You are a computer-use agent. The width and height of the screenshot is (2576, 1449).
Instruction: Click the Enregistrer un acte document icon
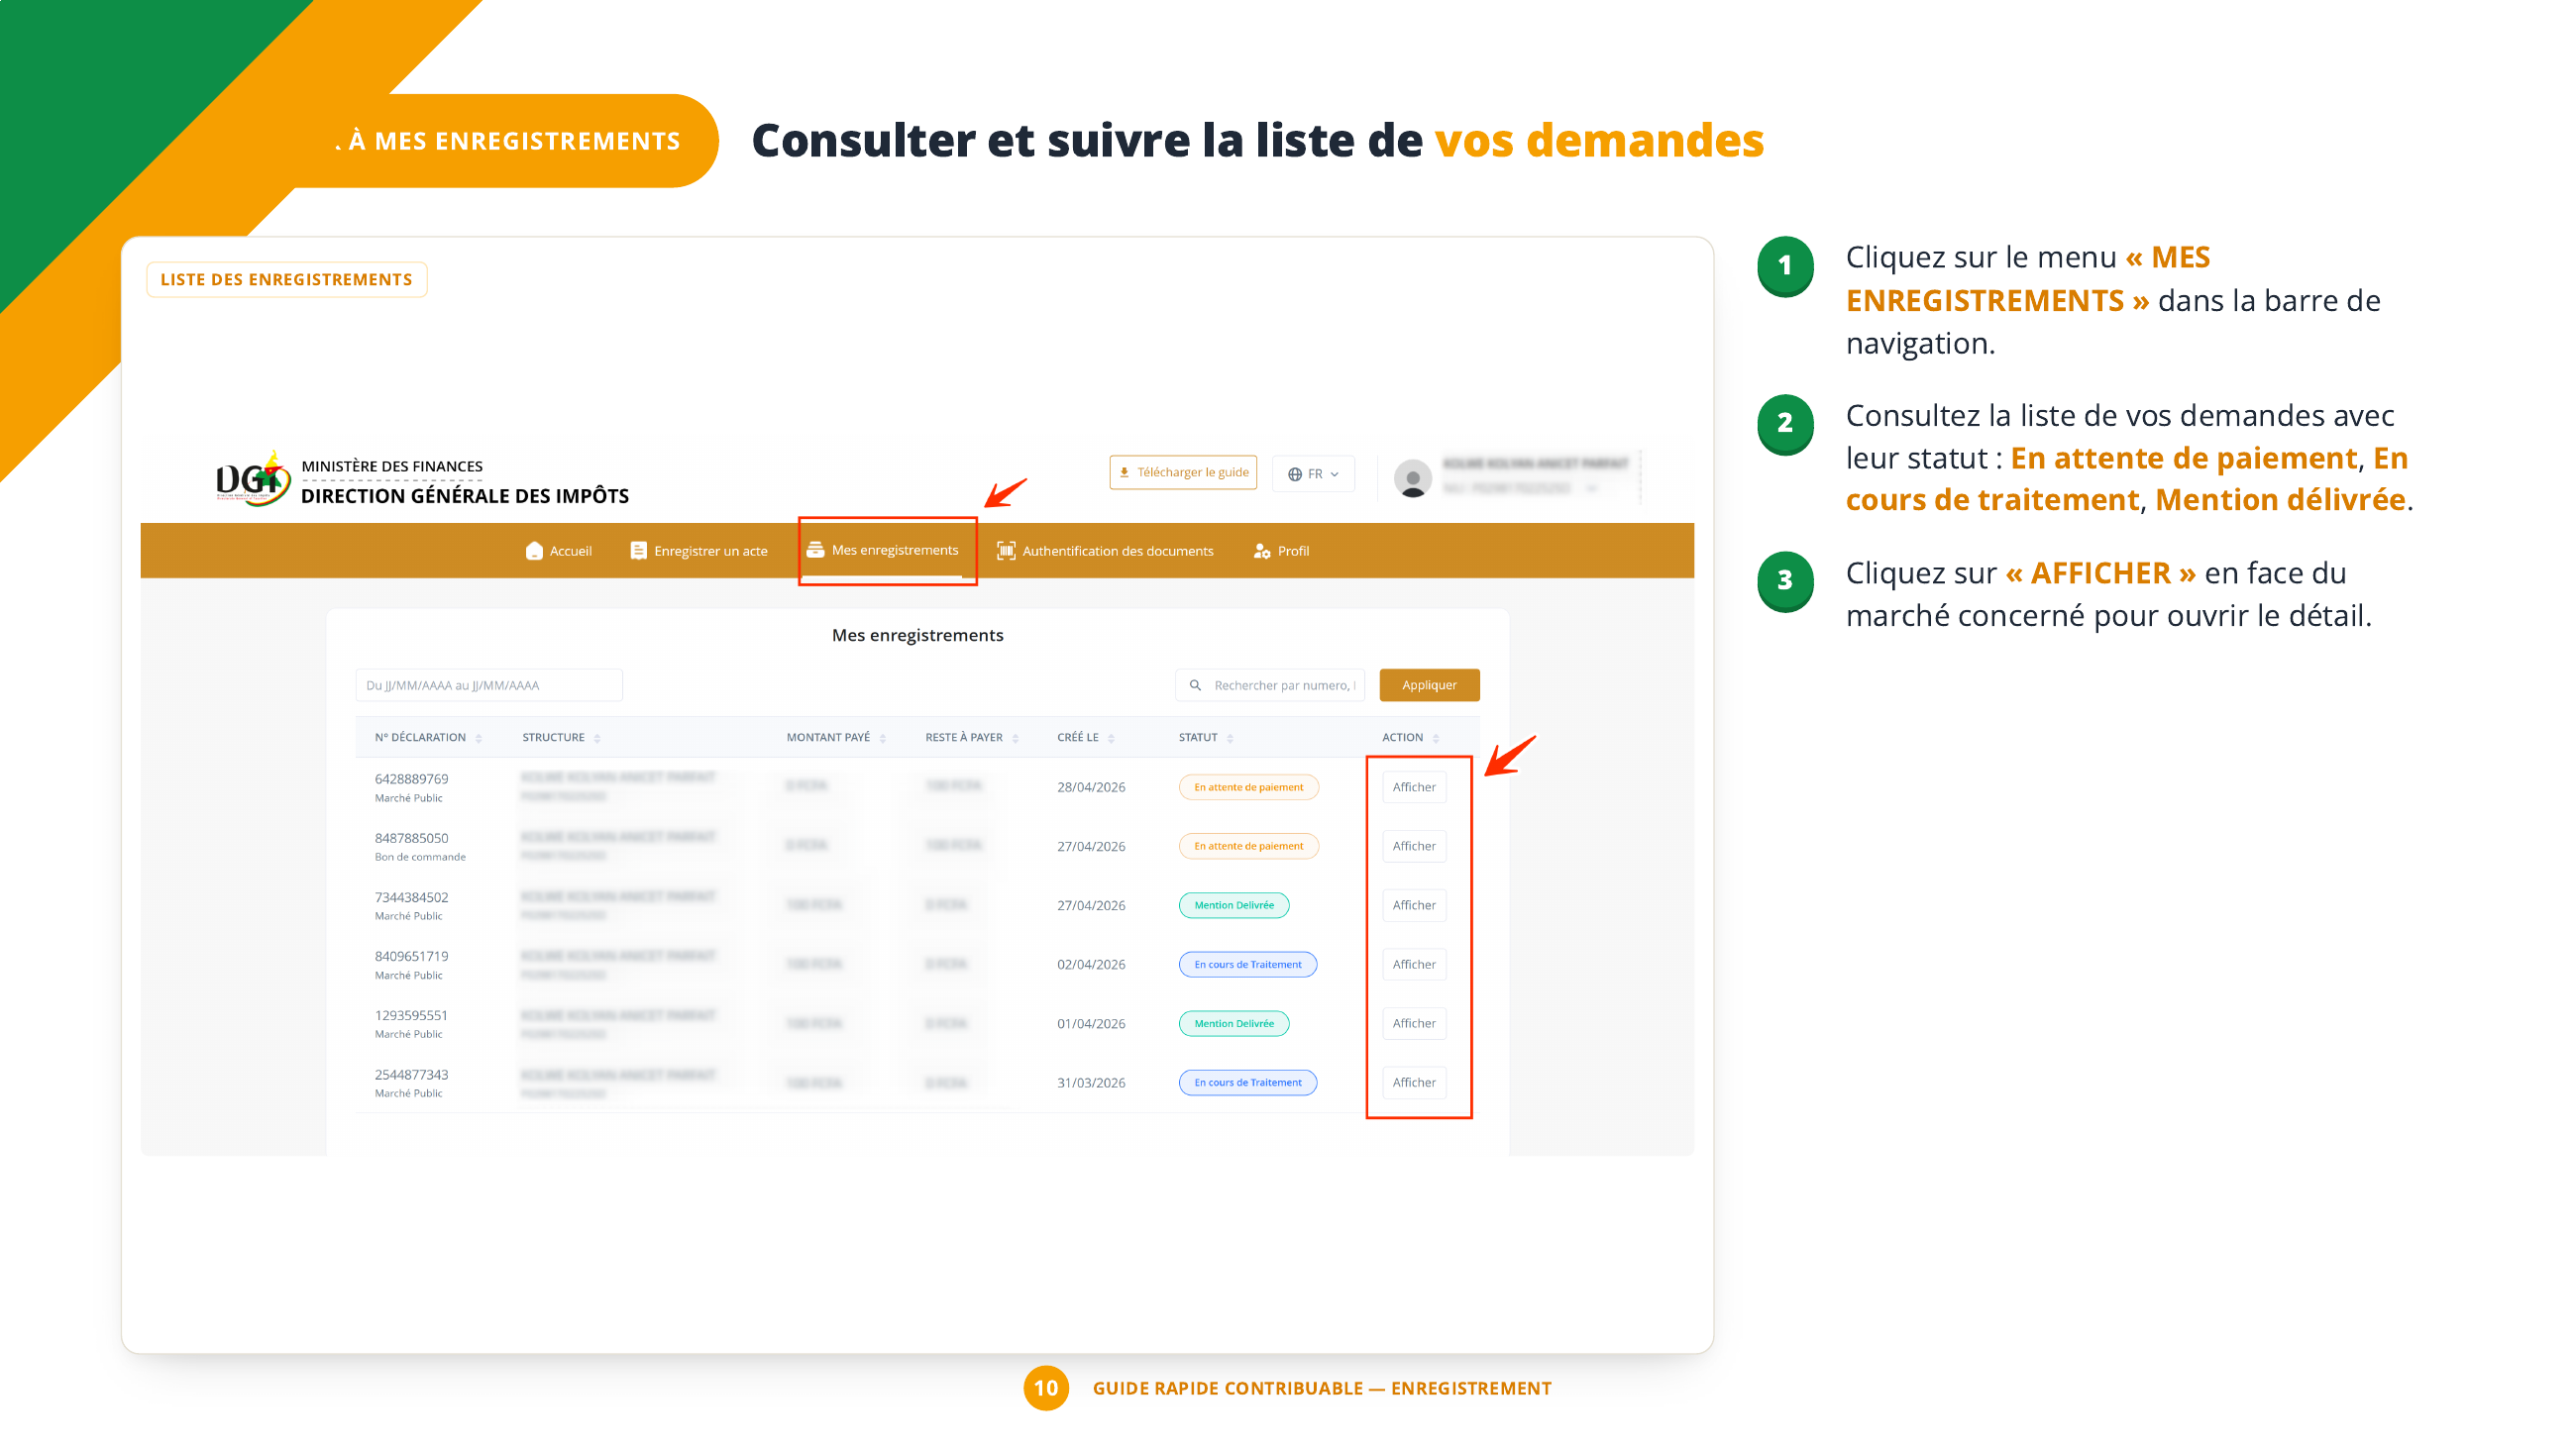(x=638, y=551)
